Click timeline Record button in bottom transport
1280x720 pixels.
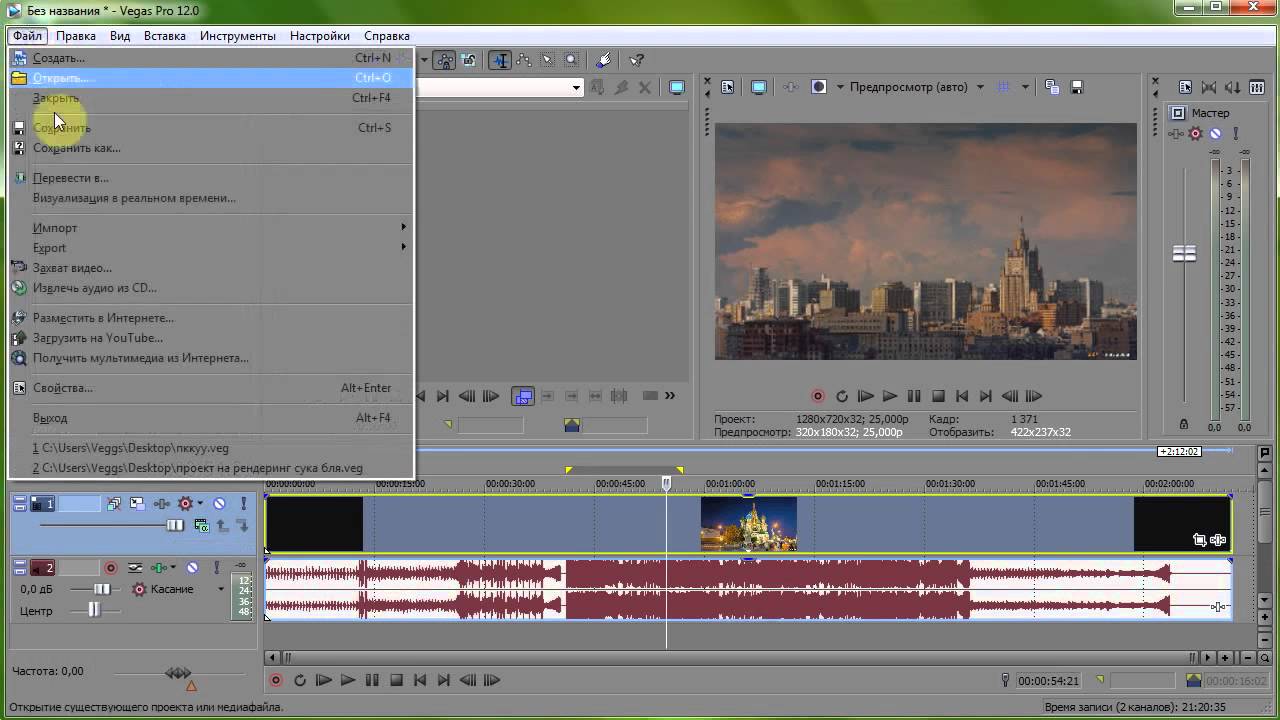click(276, 680)
